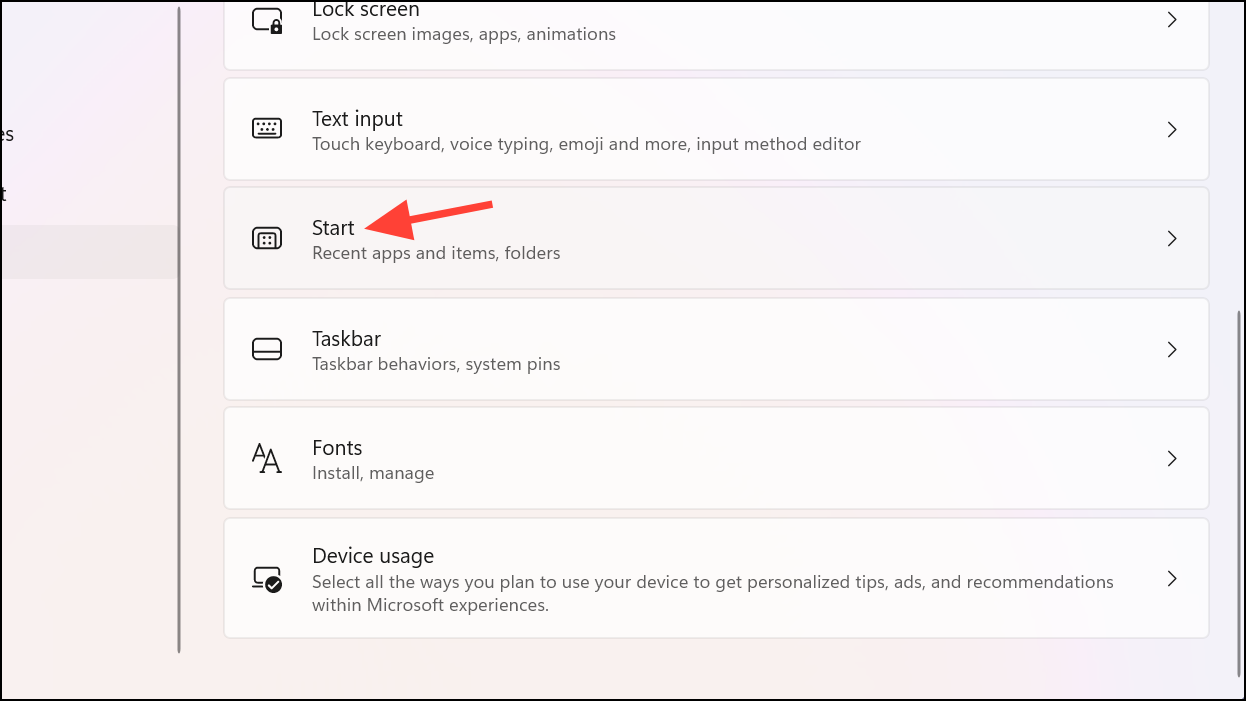Screen dimensions: 1246x701
Task: Click the Device usage checkmark monitor icon
Action: click(267, 578)
